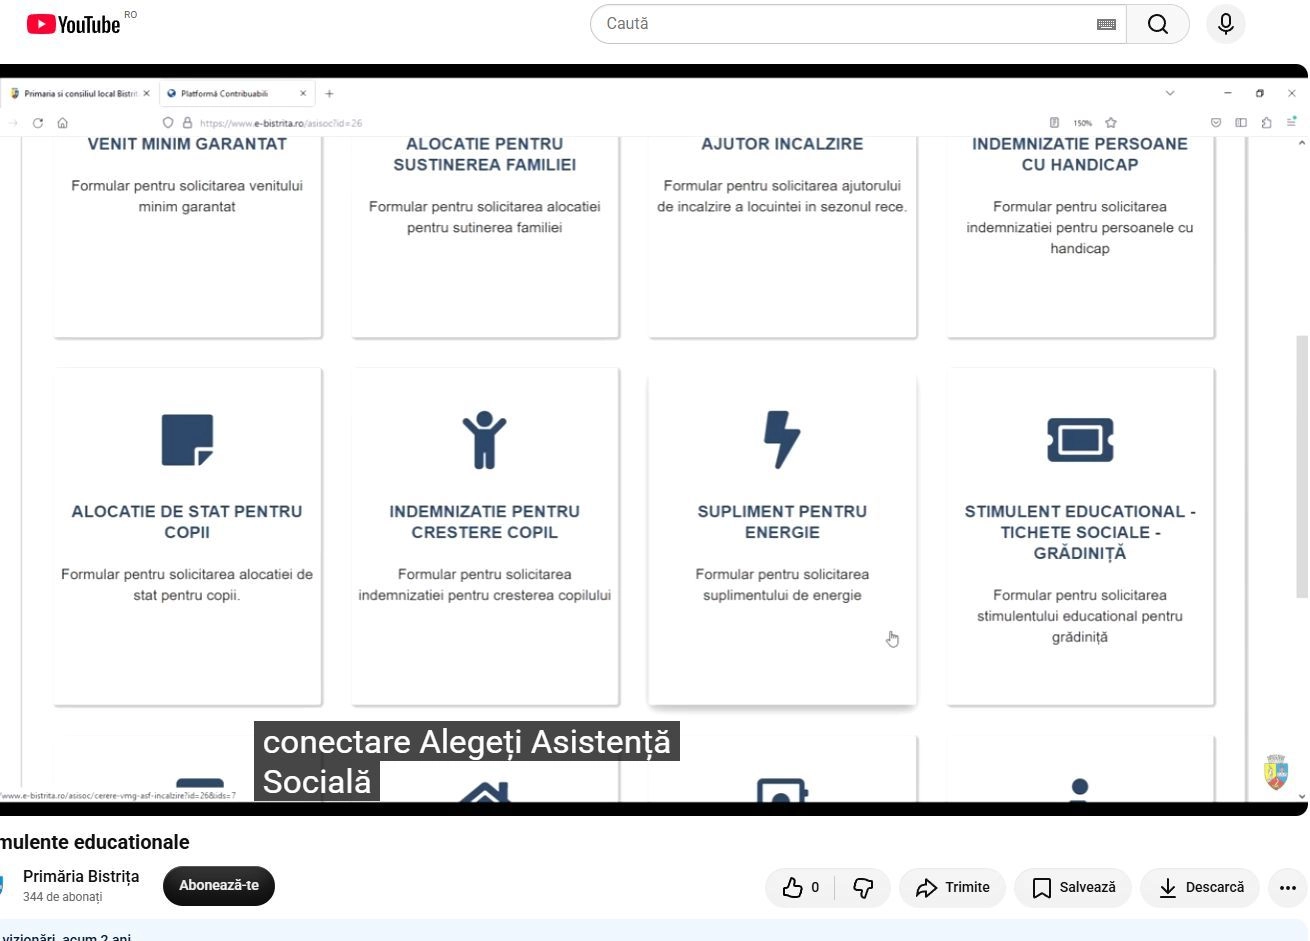The image size is (1310, 941).
Task: Save the video with Salvează
Action: point(1073,887)
